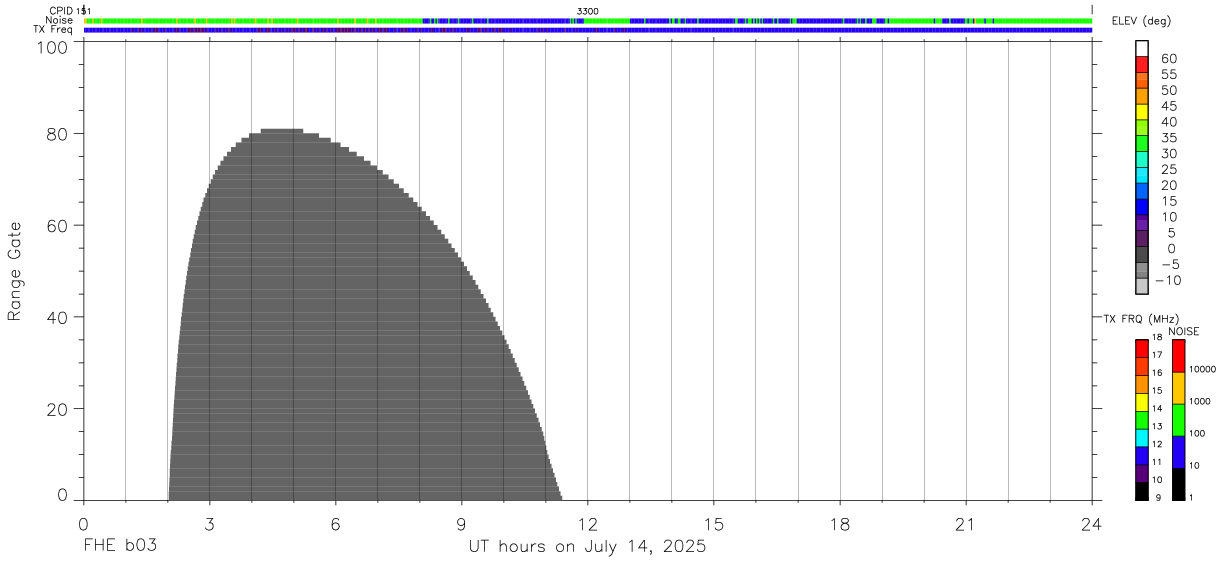Click the black bottom segment of NOISE colorbar
This screenshot has width=1228, height=567.
coord(1178,485)
